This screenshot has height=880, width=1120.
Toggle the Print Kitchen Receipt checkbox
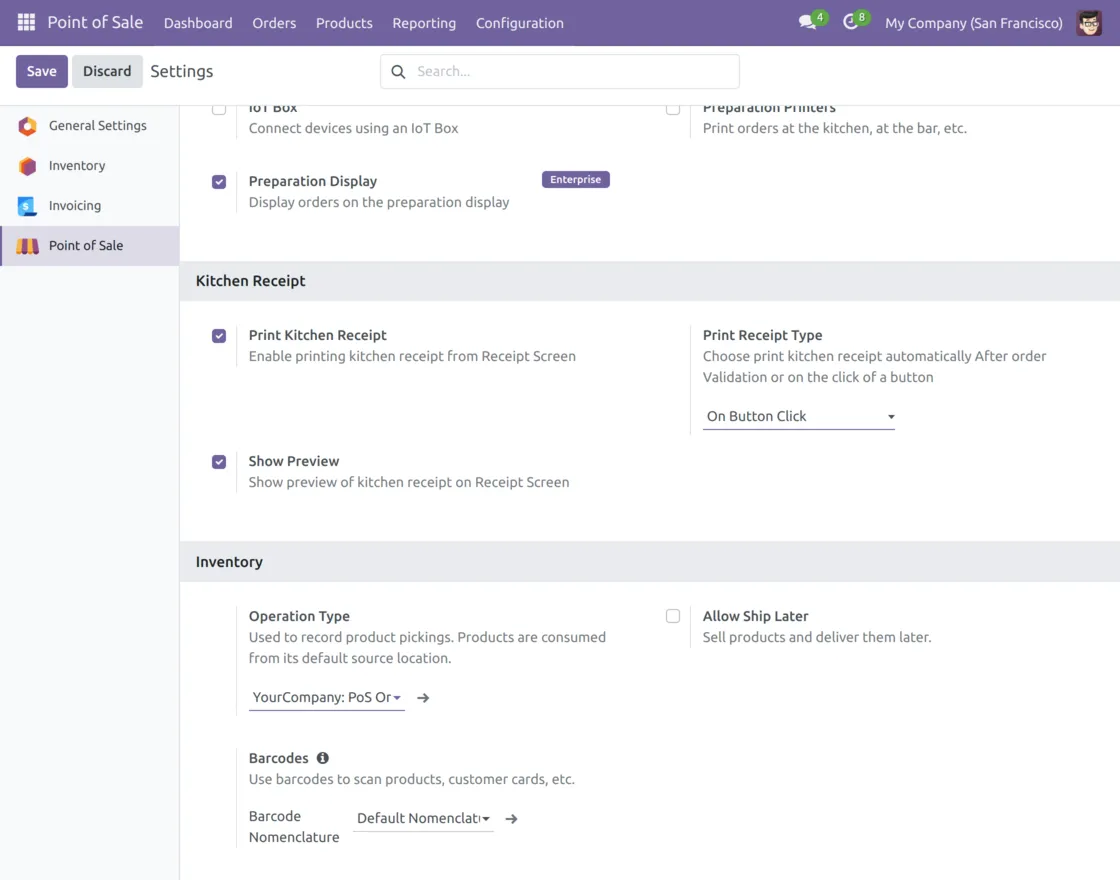click(x=219, y=336)
